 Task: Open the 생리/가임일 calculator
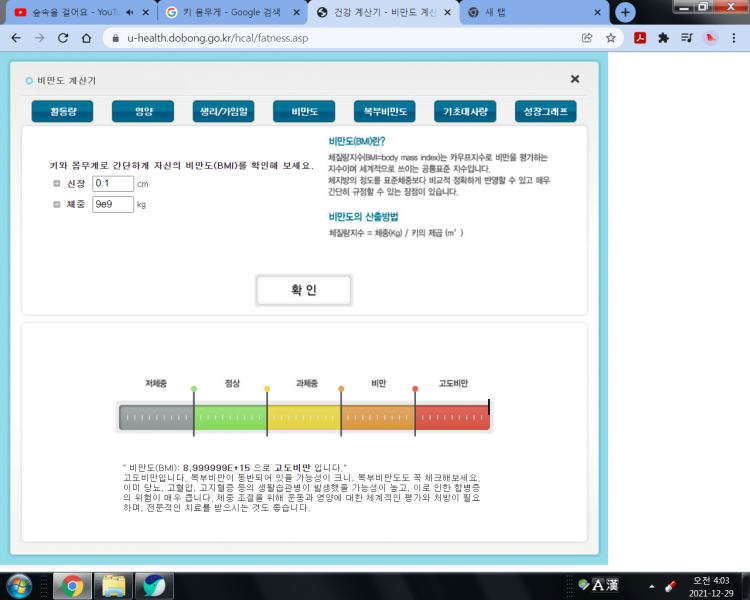[223, 111]
